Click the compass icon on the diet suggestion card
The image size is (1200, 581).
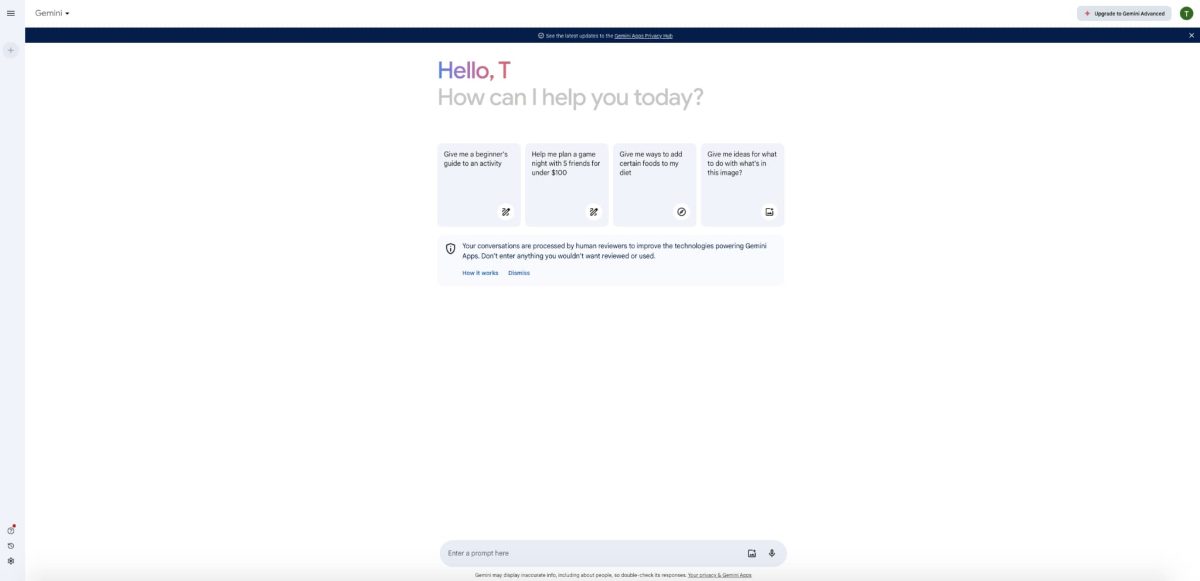[679, 210]
